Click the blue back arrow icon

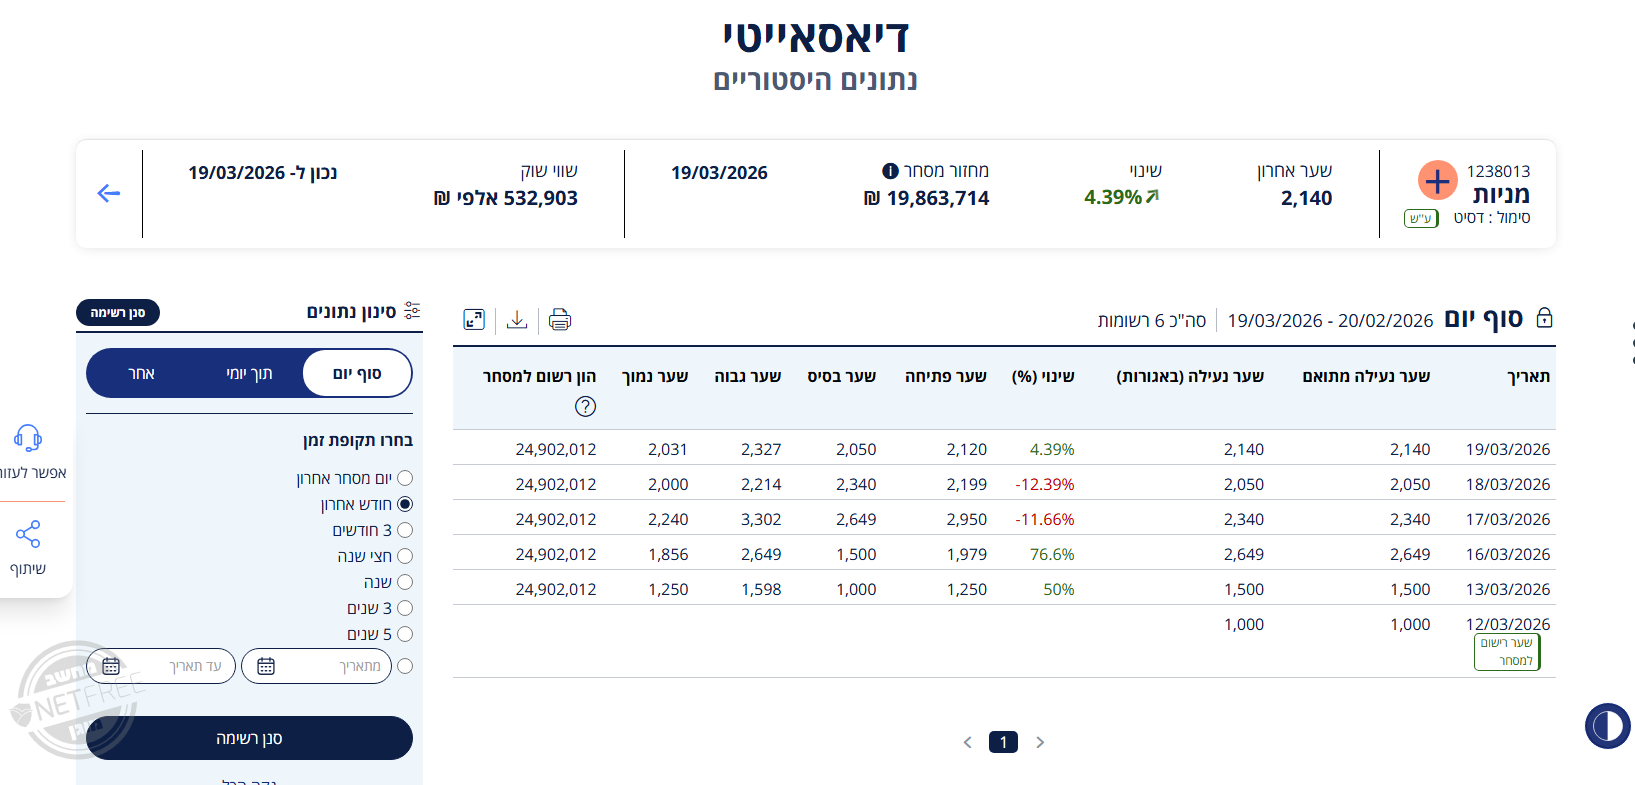tap(109, 193)
